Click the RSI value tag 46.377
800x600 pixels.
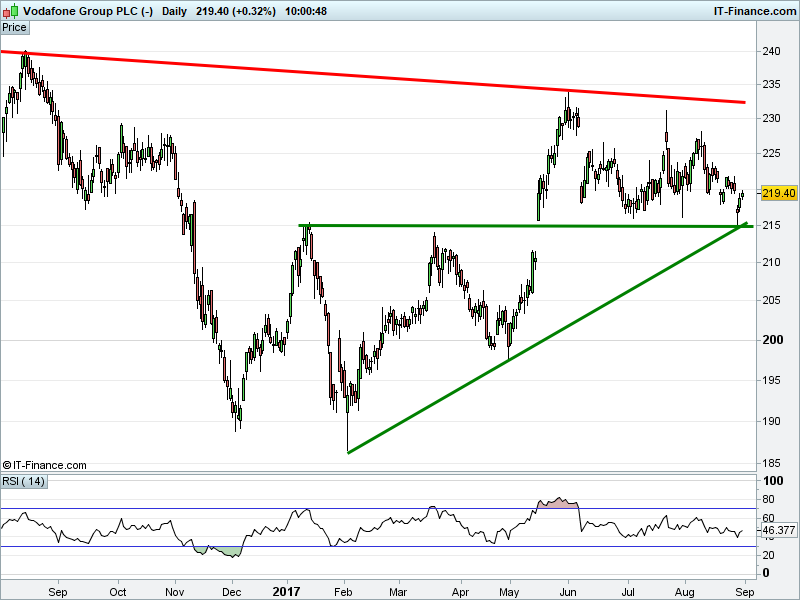point(778,531)
